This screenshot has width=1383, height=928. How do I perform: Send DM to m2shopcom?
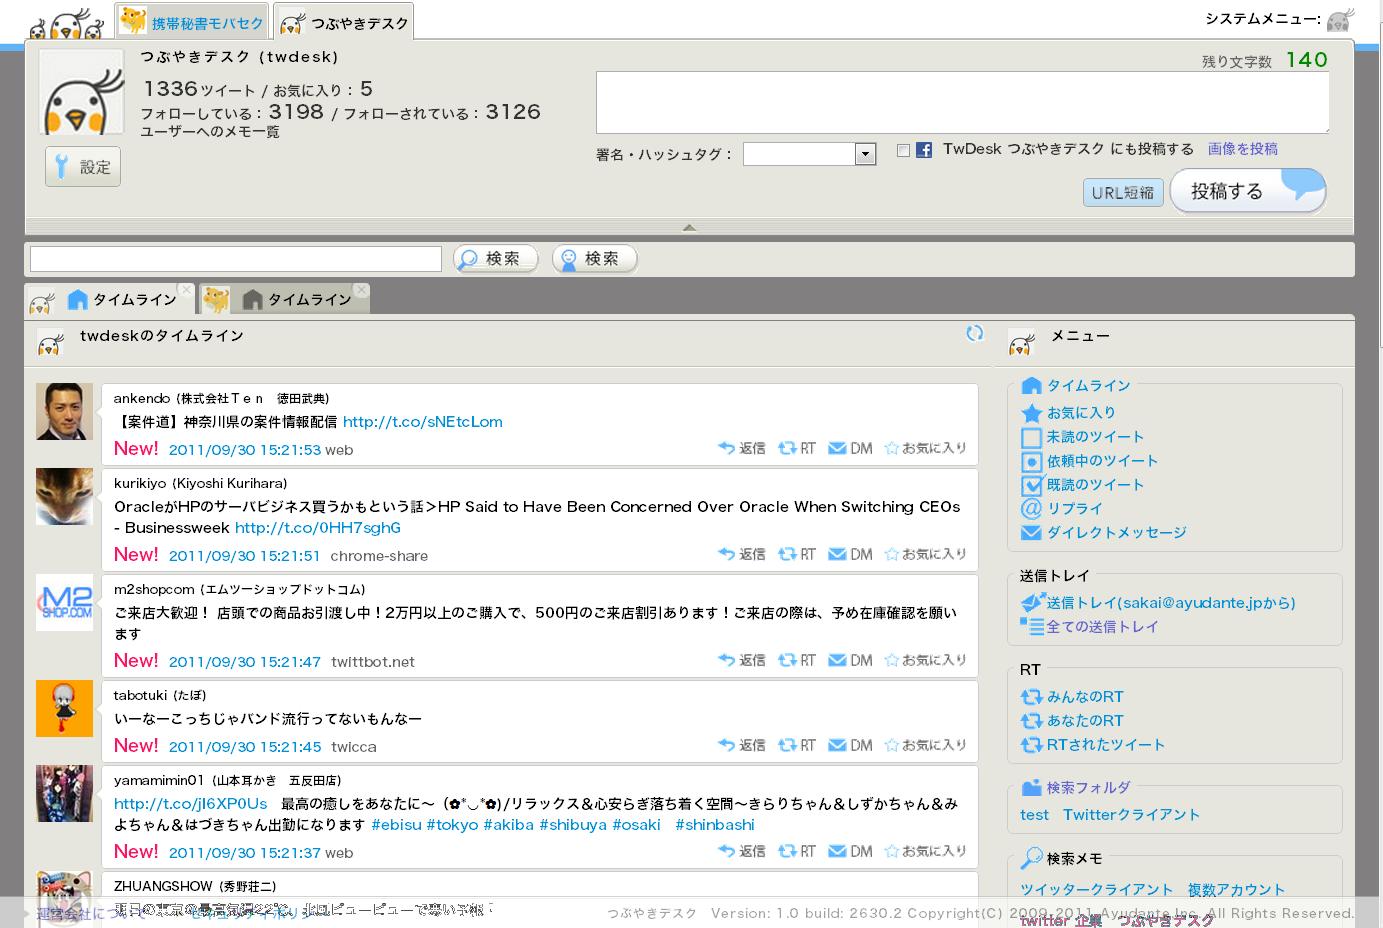tap(850, 660)
